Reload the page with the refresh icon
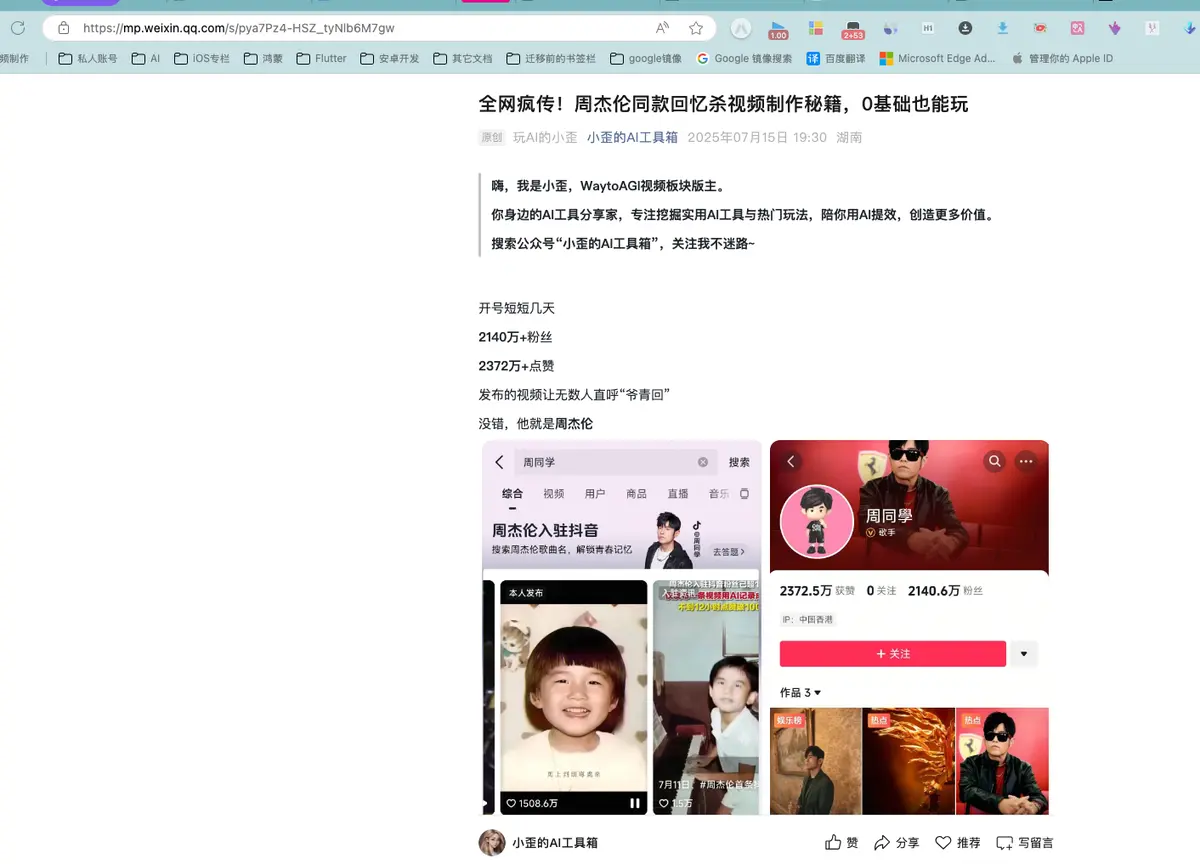 pyautogui.click(x=18, y=28)
